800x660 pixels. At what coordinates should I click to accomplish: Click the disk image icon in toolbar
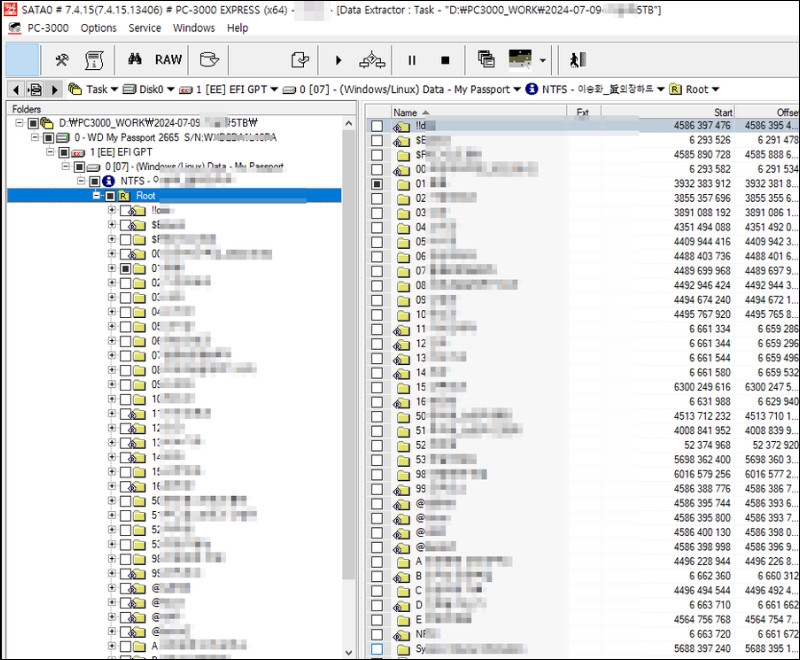209,60
